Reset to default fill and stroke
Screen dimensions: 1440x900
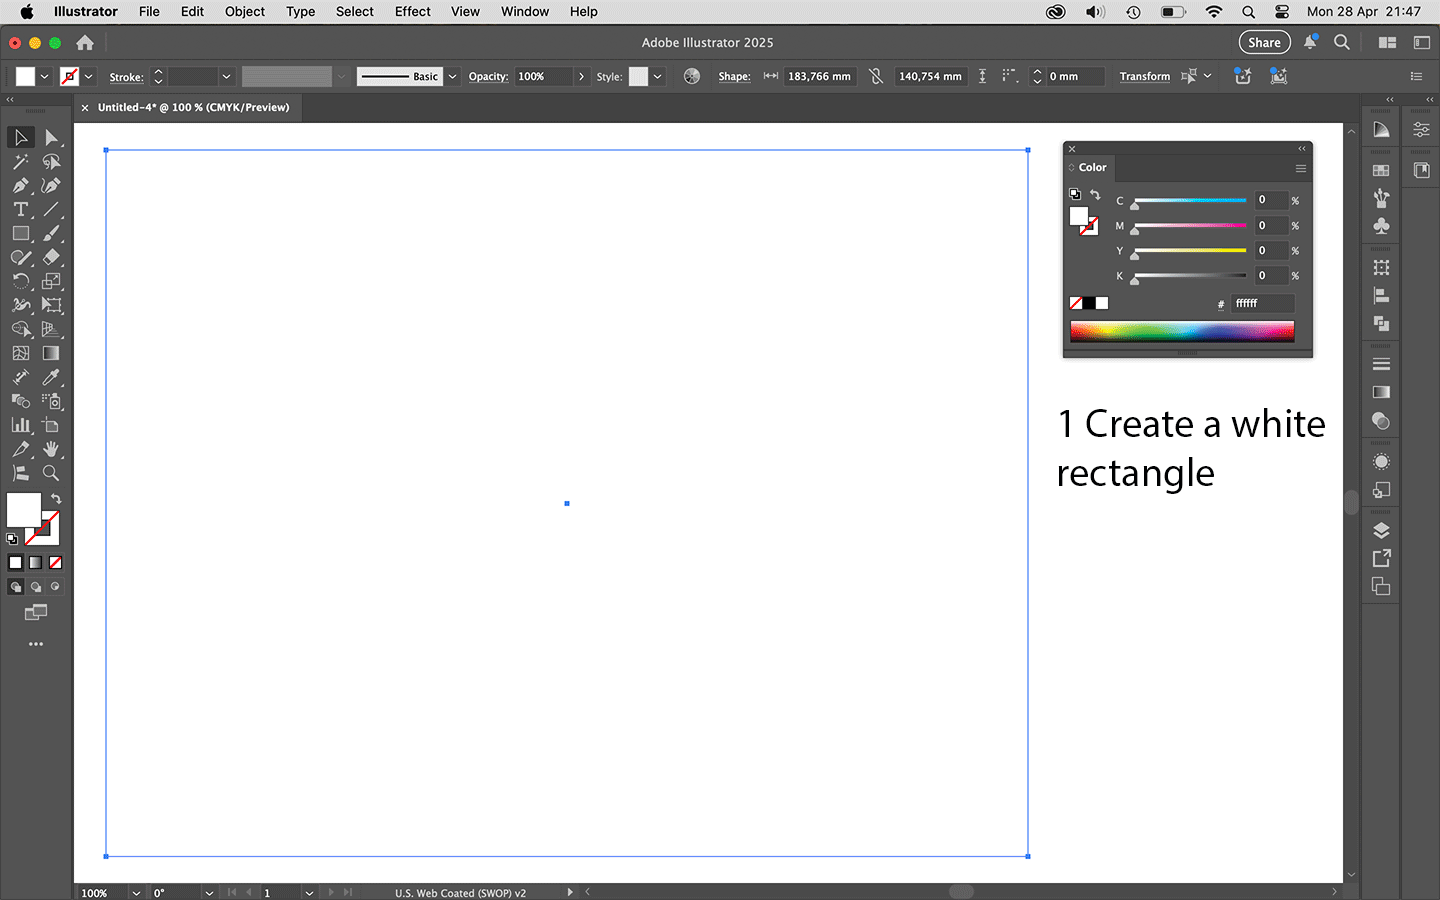point(12,539)
